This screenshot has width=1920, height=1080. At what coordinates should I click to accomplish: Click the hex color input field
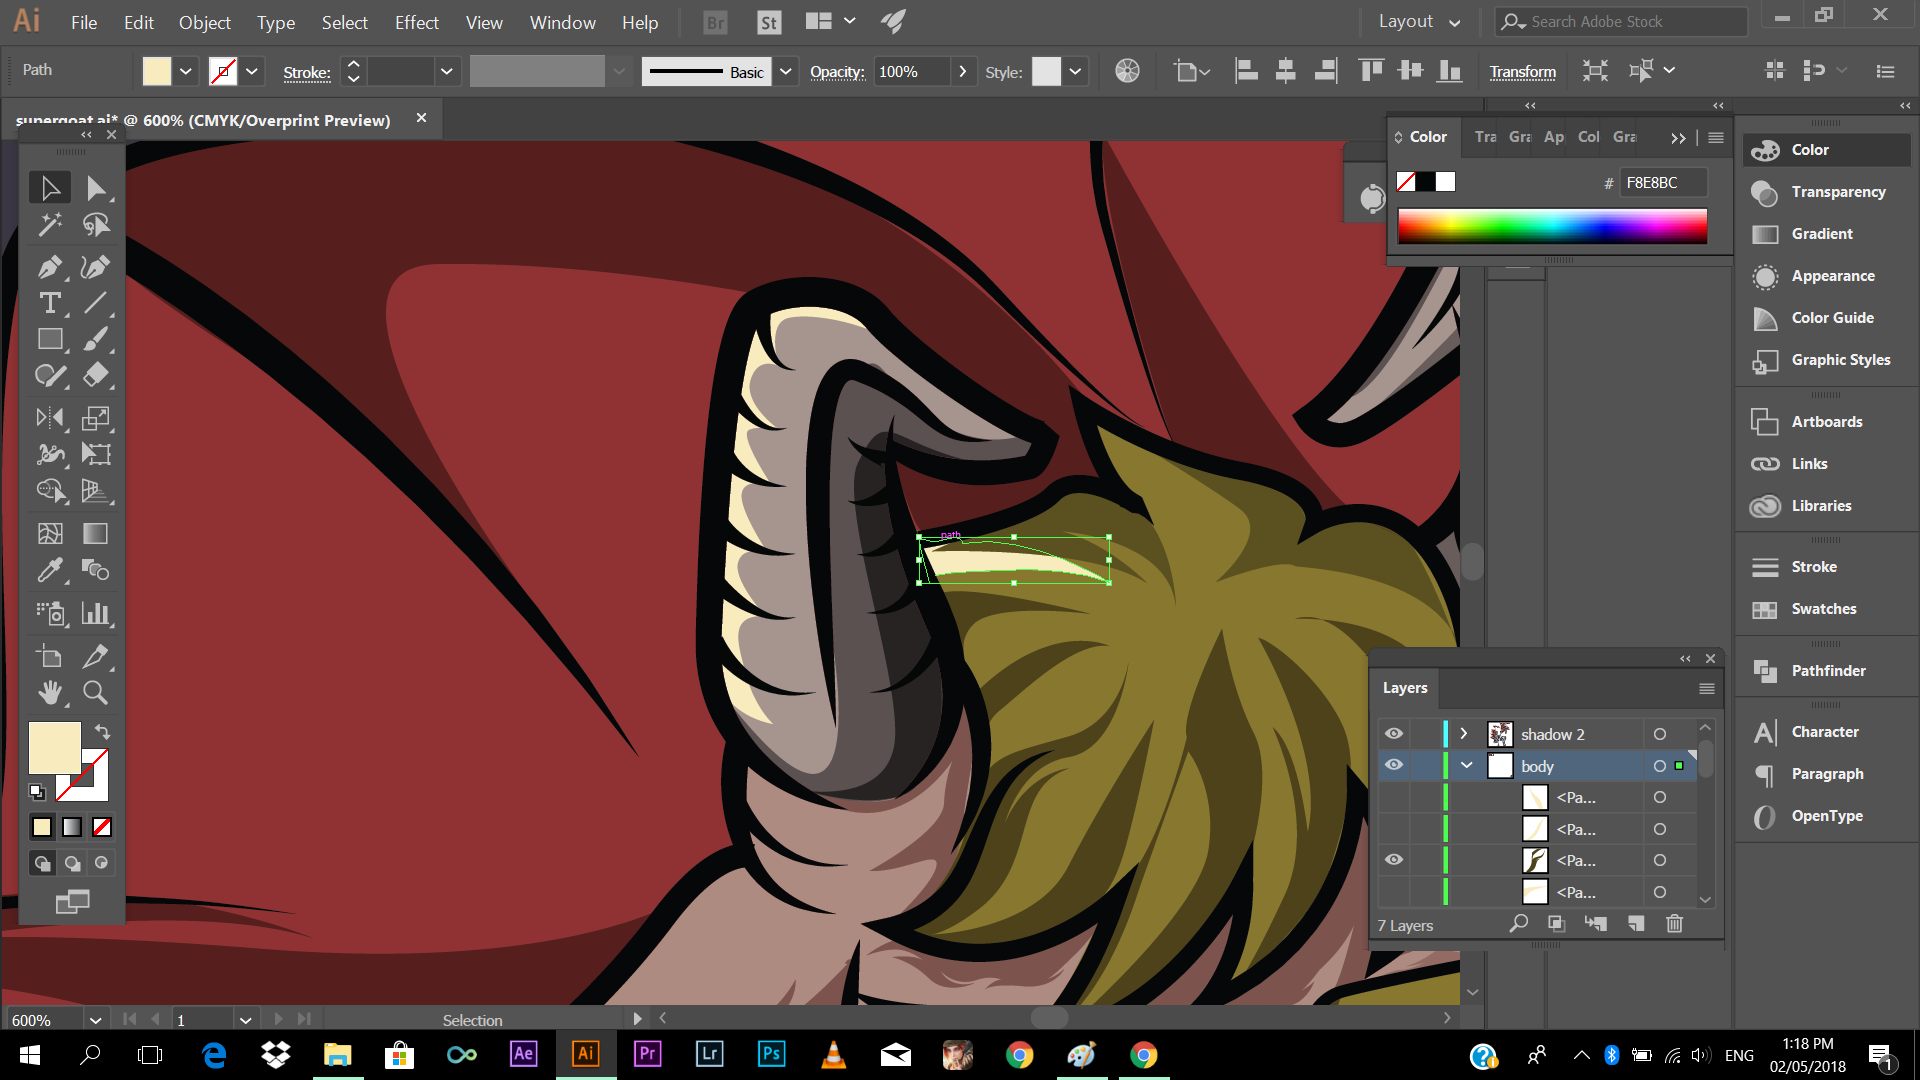pyautogui.click(x=1661, y=182)
